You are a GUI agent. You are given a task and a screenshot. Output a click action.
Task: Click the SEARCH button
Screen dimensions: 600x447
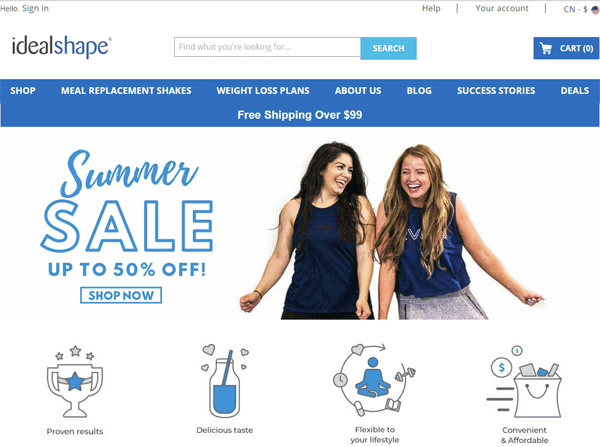point(388,48)
